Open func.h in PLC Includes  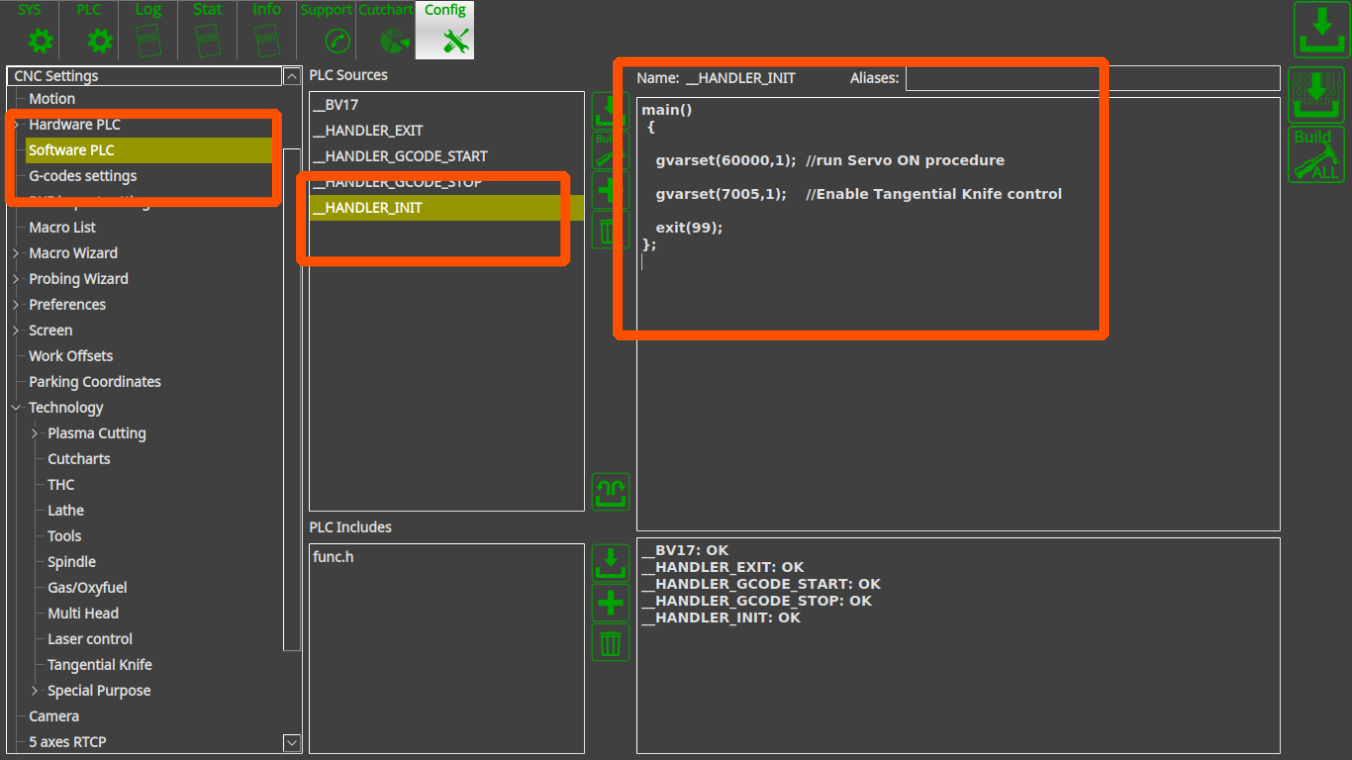coord(333,556)
